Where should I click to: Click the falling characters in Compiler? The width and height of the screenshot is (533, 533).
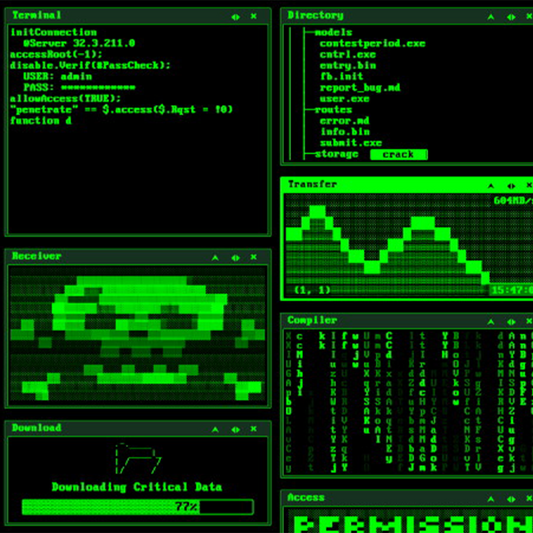[409, 402]
